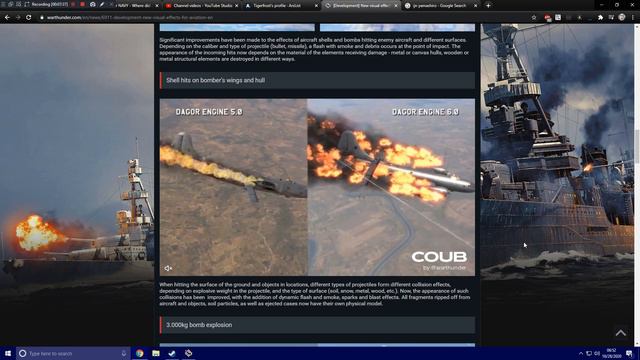The image size is (640, 360).
Task: Open the Chrome three-dot menu
Action: (633, 18)
